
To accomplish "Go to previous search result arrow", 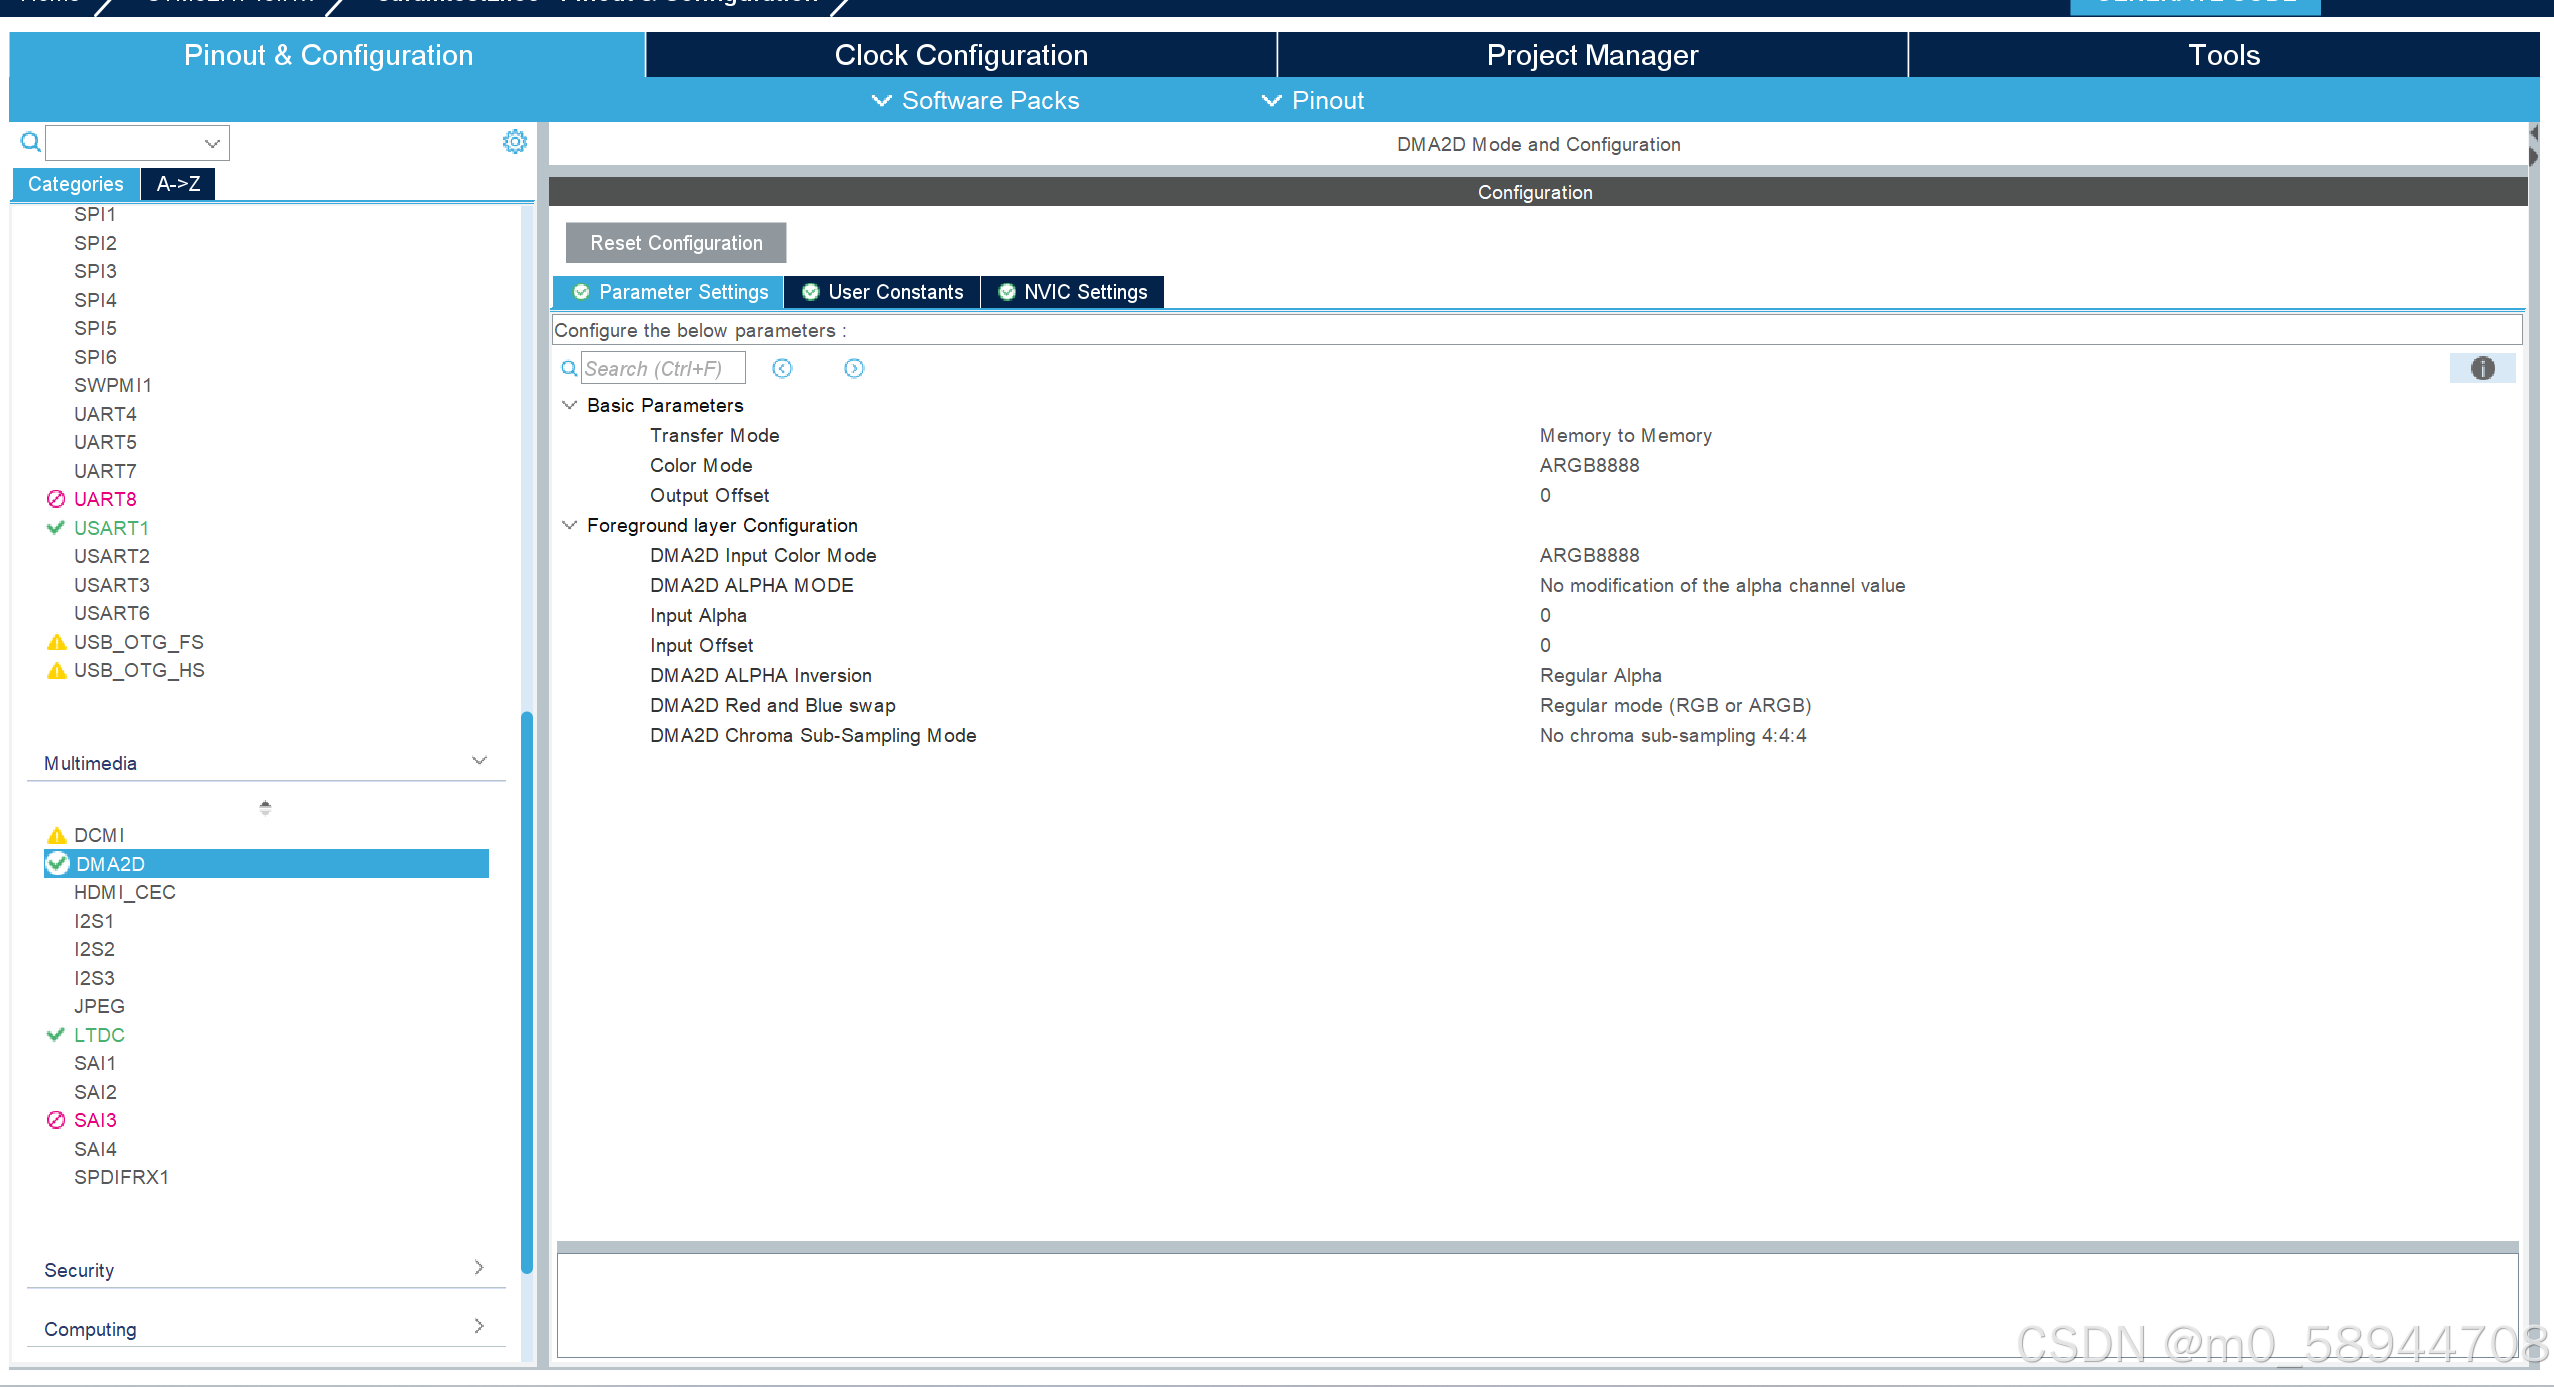I will point(782,368).
